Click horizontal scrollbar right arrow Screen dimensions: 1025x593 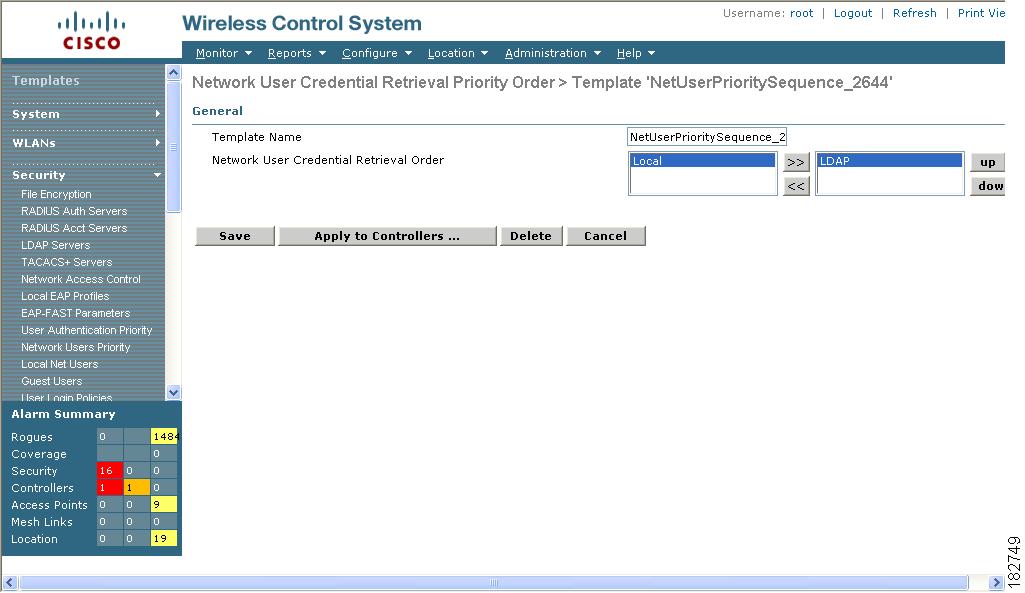996,582
